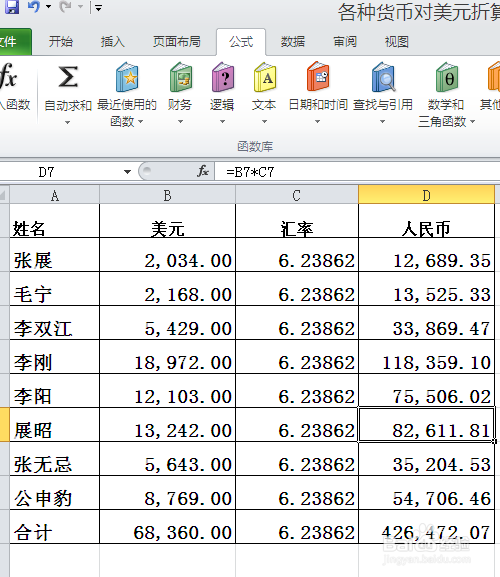Open the 日期和时间 functions icon
500x577 pixels.
[x=318, y=77]
